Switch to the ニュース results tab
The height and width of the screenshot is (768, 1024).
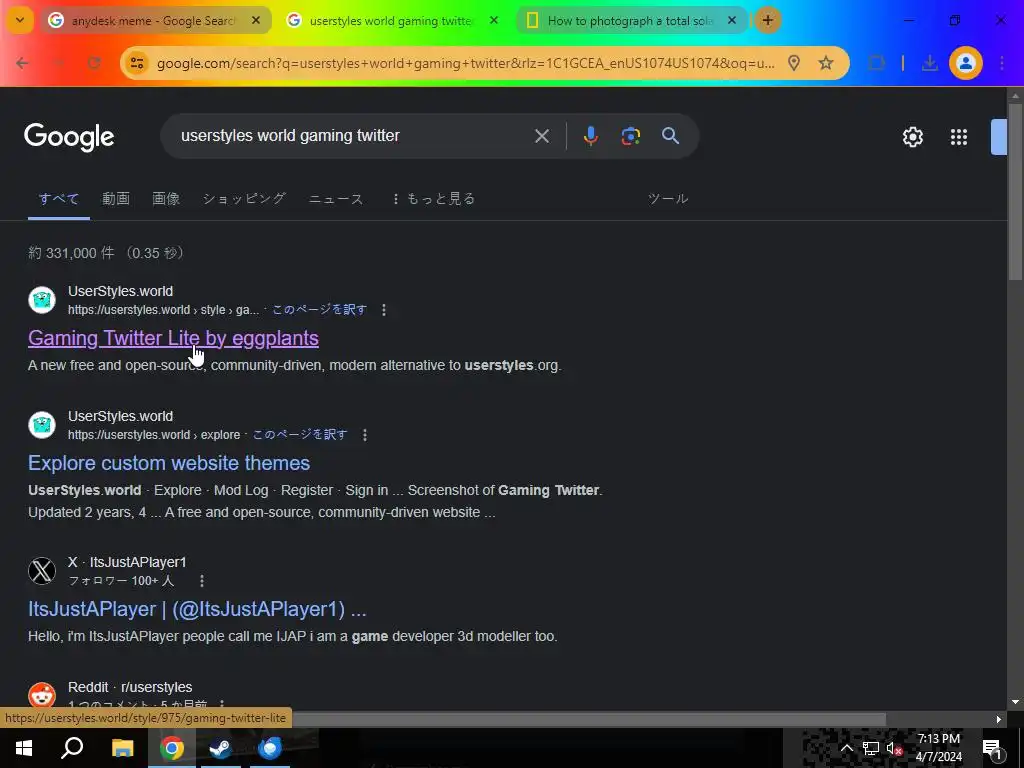[336, 199]
